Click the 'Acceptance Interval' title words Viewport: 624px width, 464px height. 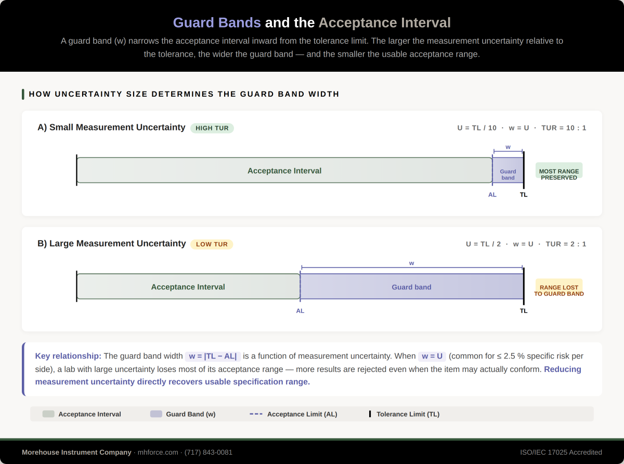384,23
